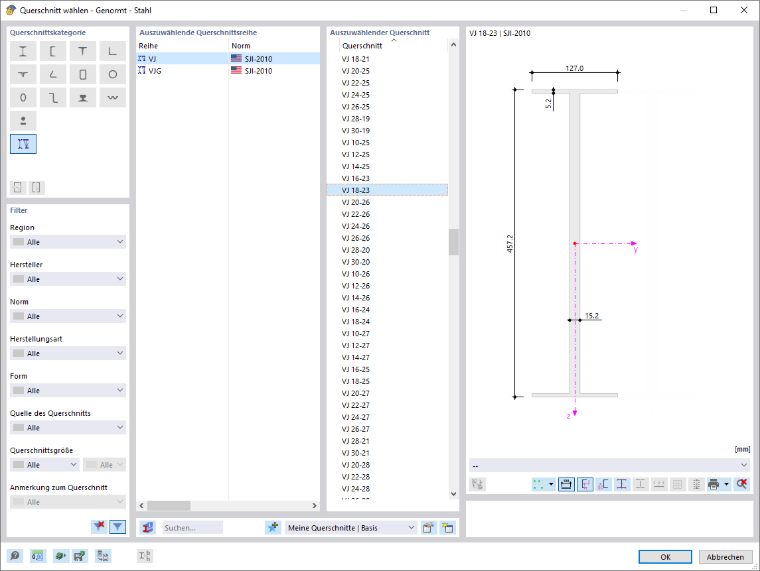Click the Abbrechen button
Image resolution: width=760 pixels, height=571 pixels.
(725, 557)
